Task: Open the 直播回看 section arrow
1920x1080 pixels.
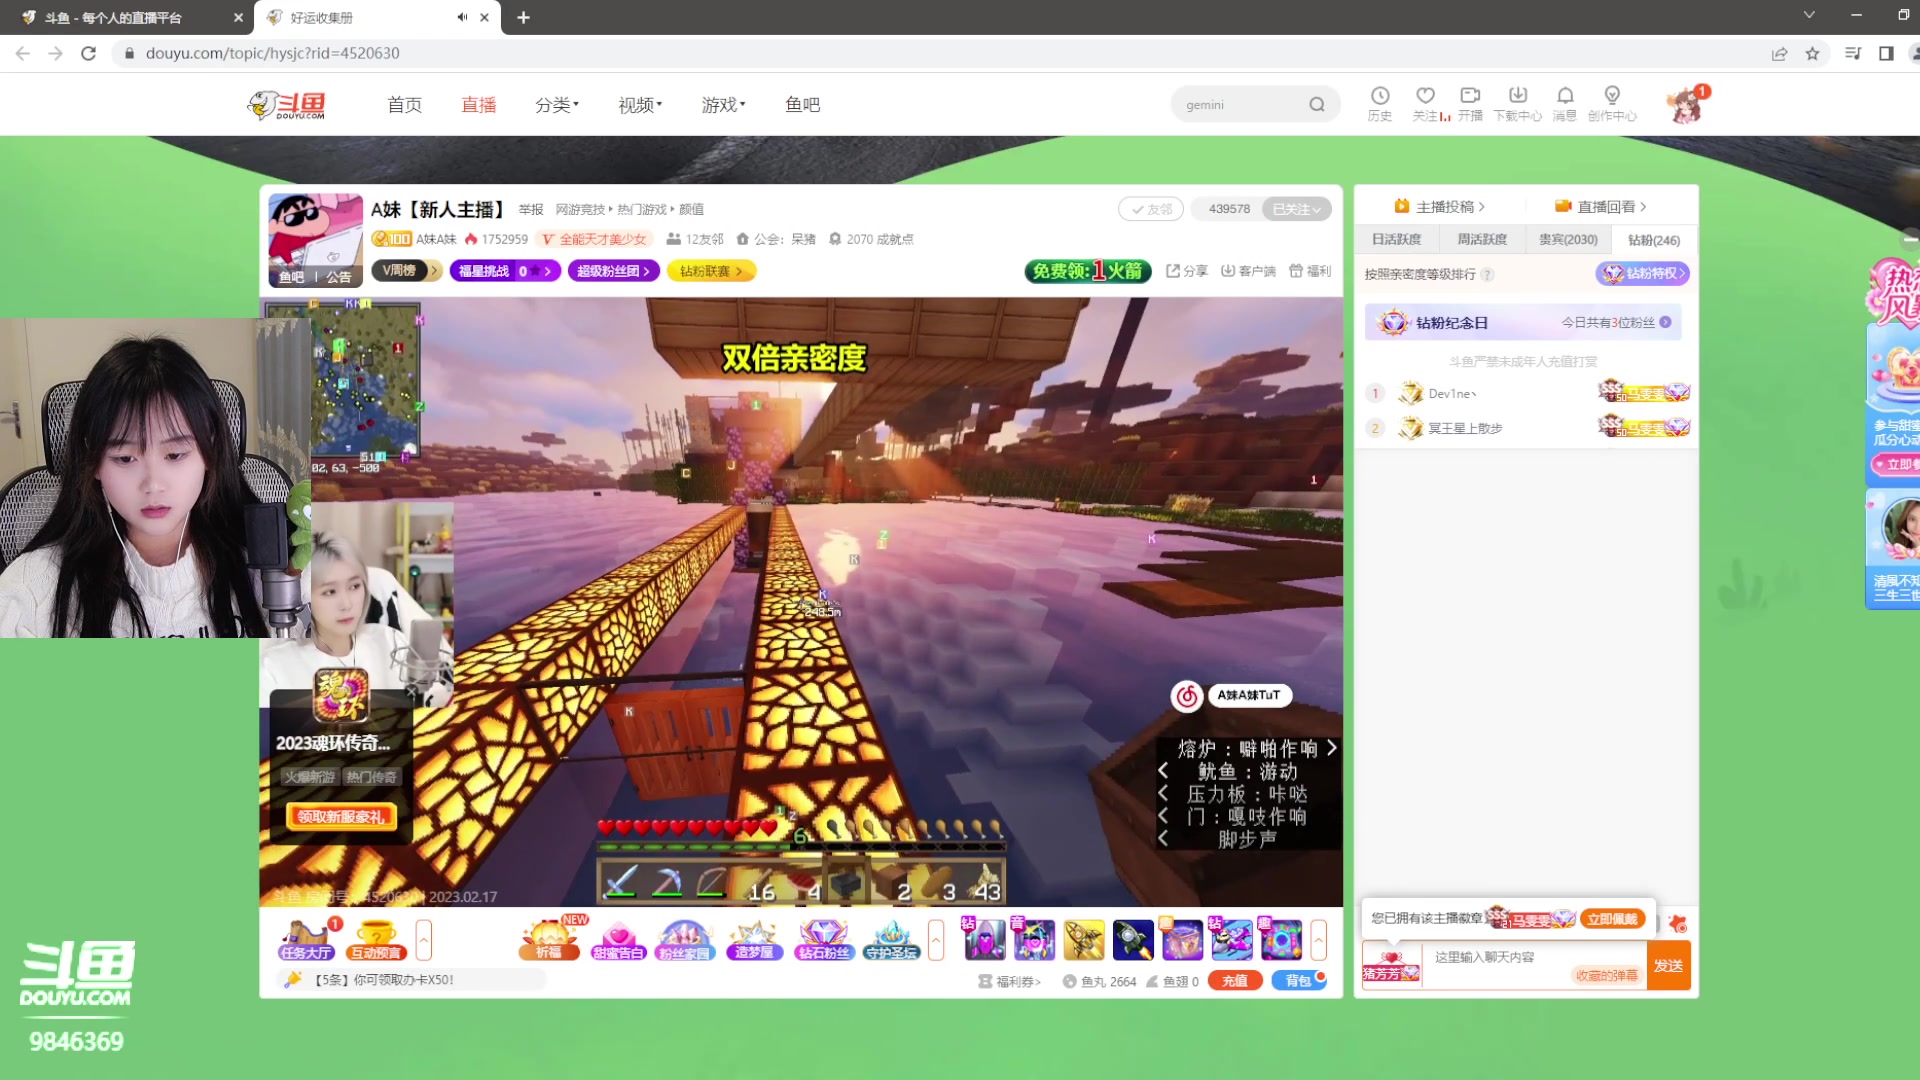Action: (1643, 206)
